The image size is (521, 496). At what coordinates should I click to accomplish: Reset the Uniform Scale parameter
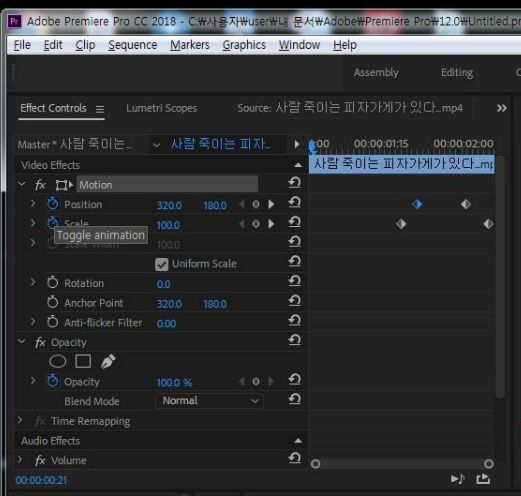(295, 262)
